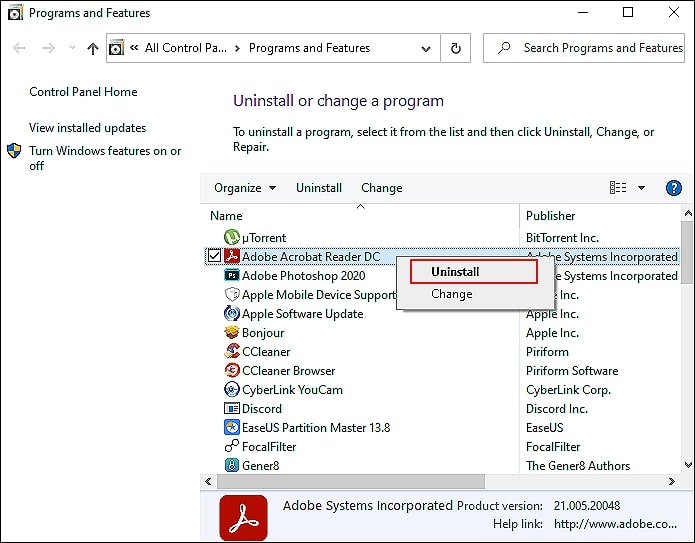The width and height of the screenshot is (695, 543).
Task: Expand breadcrumb chevron after All Control Panel
Action: (238, 48)
